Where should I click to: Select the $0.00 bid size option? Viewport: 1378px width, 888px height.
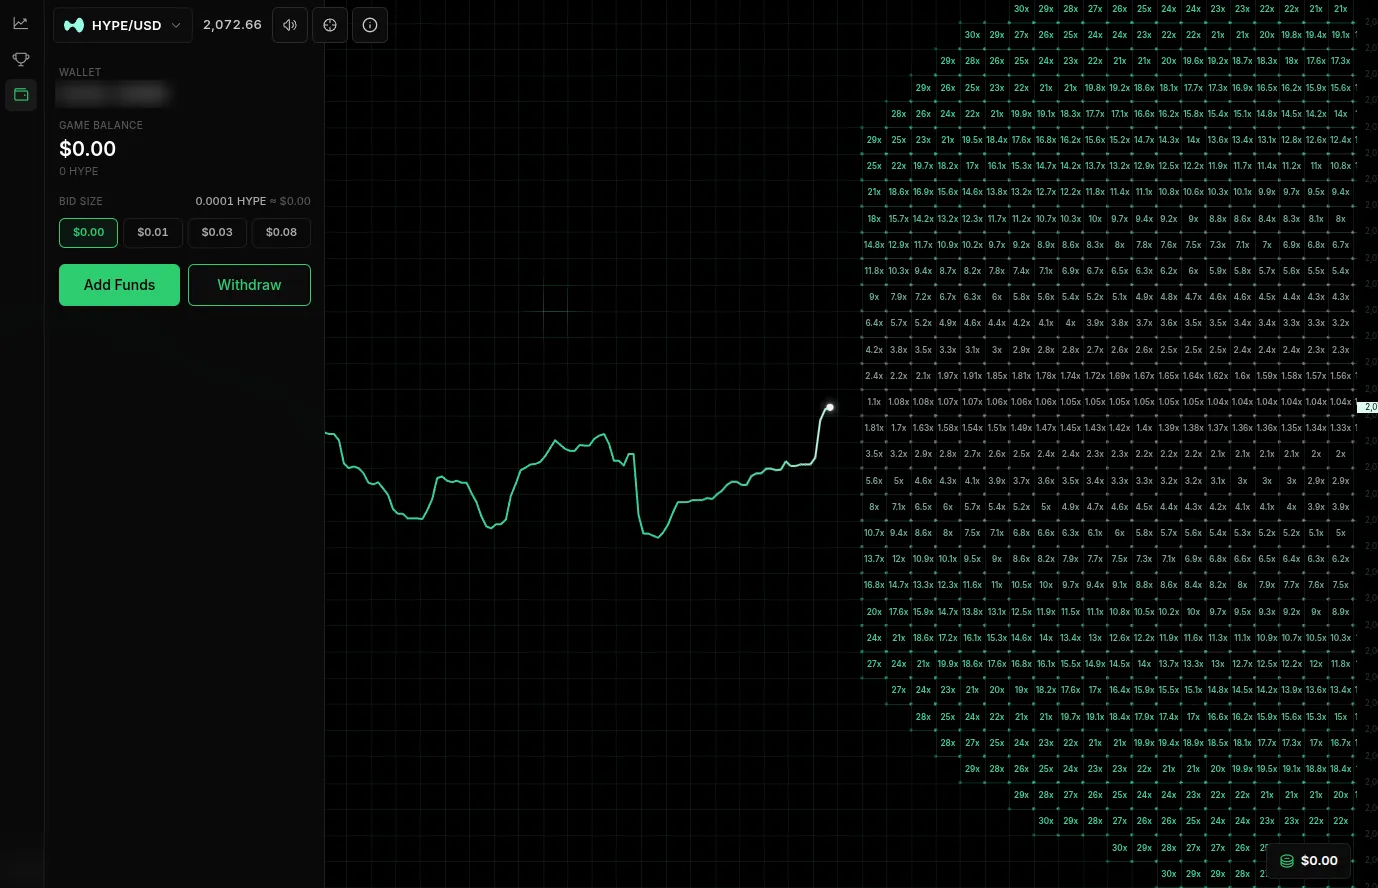[x=89, y=232]
